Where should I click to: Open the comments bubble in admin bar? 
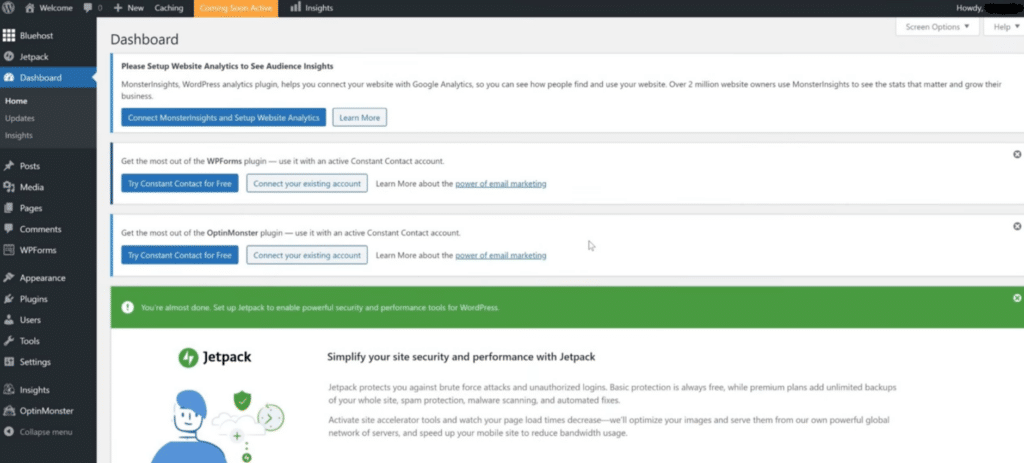pos(88,8)
